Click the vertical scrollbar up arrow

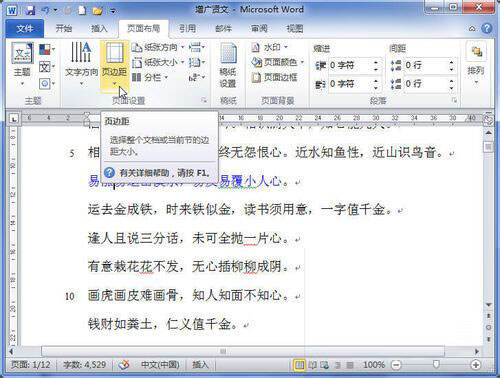click(x=488, y=133)
